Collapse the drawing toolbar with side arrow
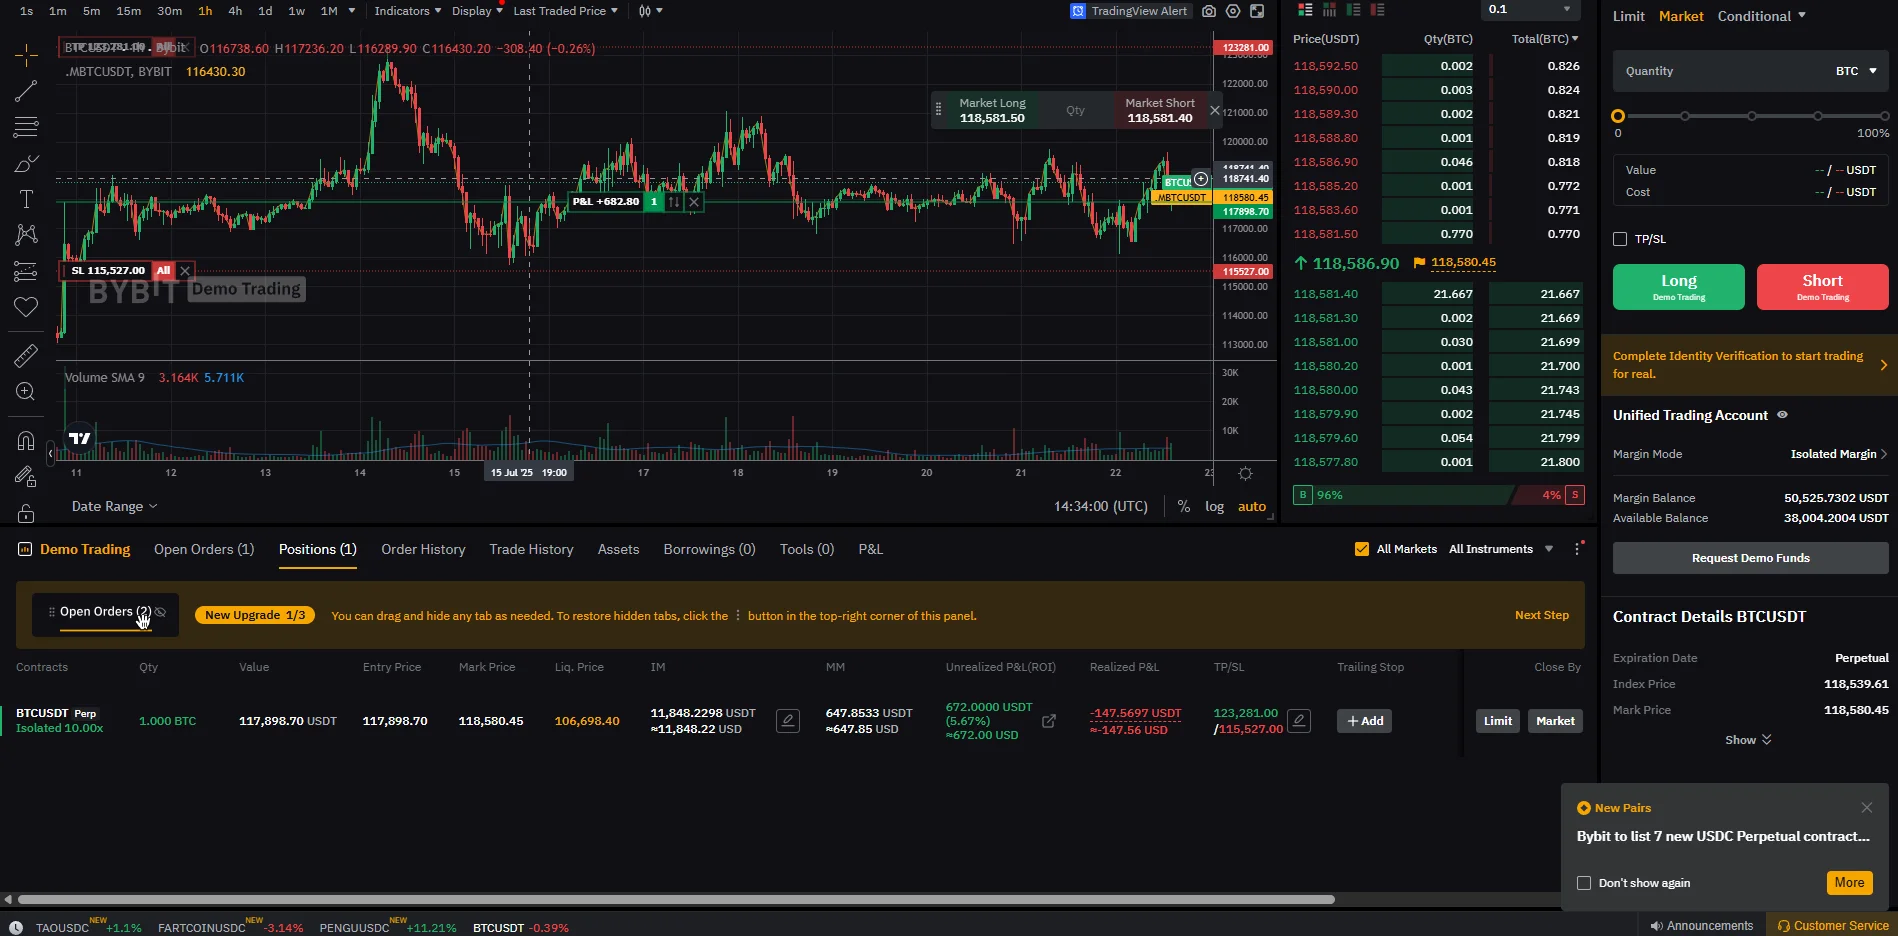The width and height of the screenshot is (1898, 936). point(50,454)
